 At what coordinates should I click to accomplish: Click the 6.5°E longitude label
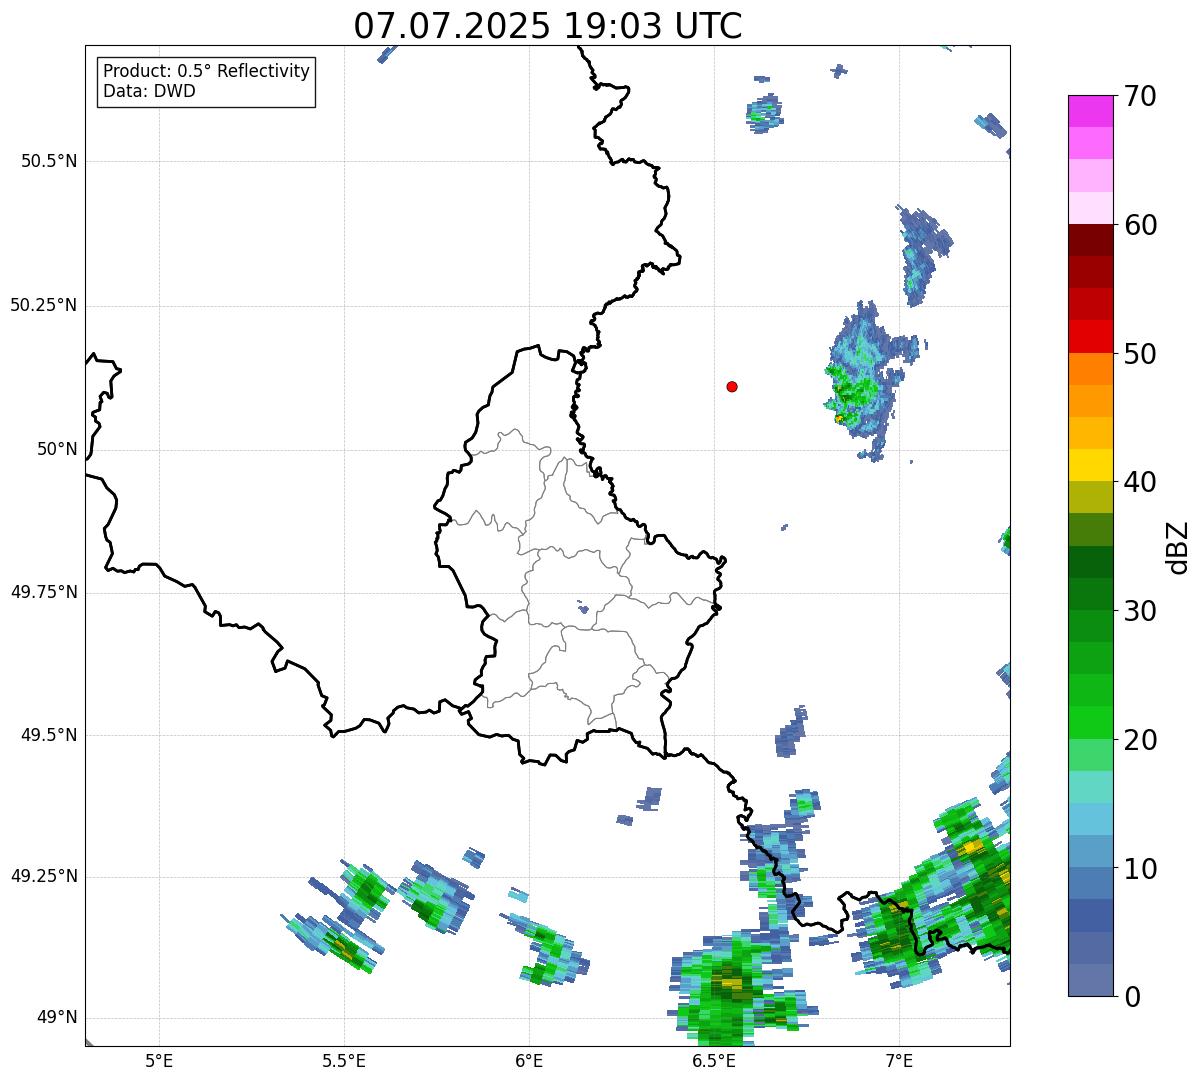tap(714, 1060)
